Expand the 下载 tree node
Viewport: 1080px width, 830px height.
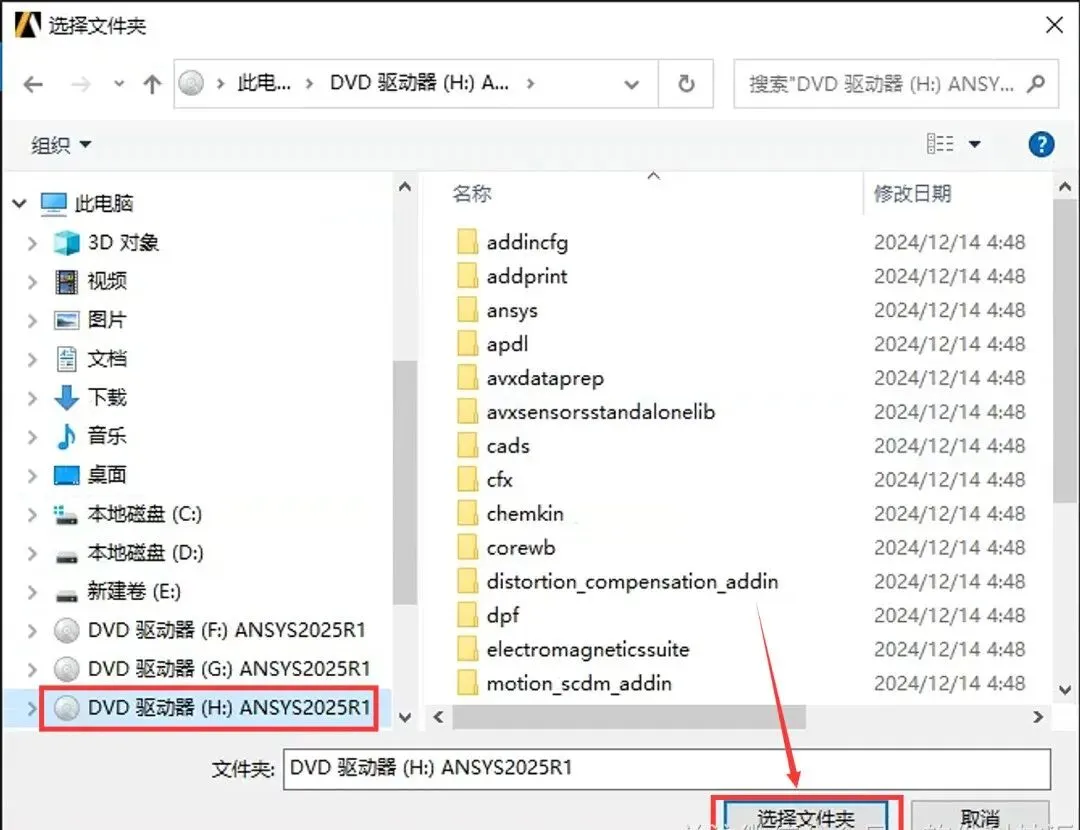click(32, 397)
